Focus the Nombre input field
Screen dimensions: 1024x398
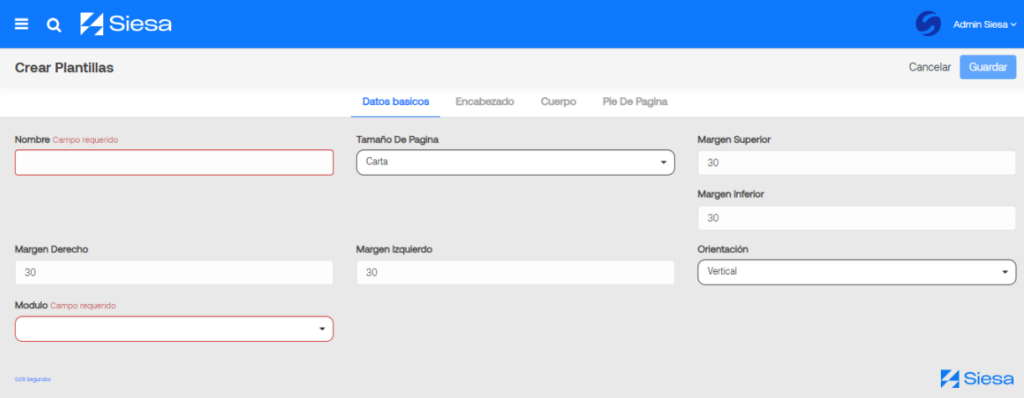[x=174, y=163]
